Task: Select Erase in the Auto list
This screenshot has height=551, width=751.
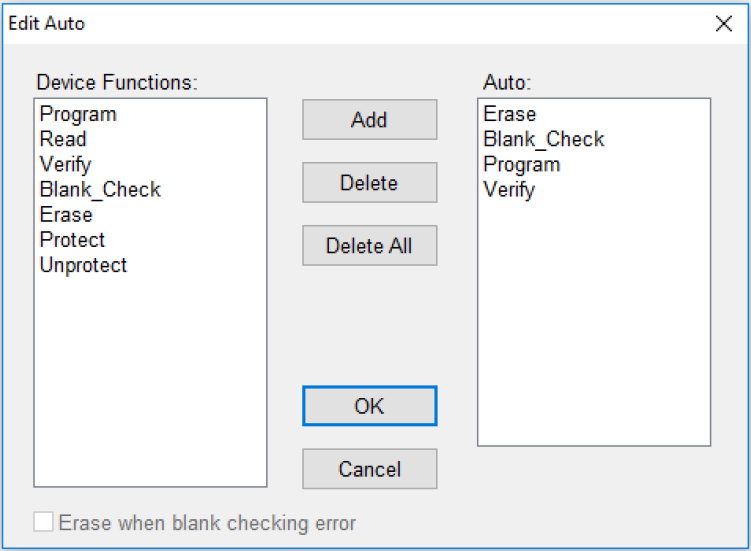Action: pyautogui.click(x=510, y=114)
